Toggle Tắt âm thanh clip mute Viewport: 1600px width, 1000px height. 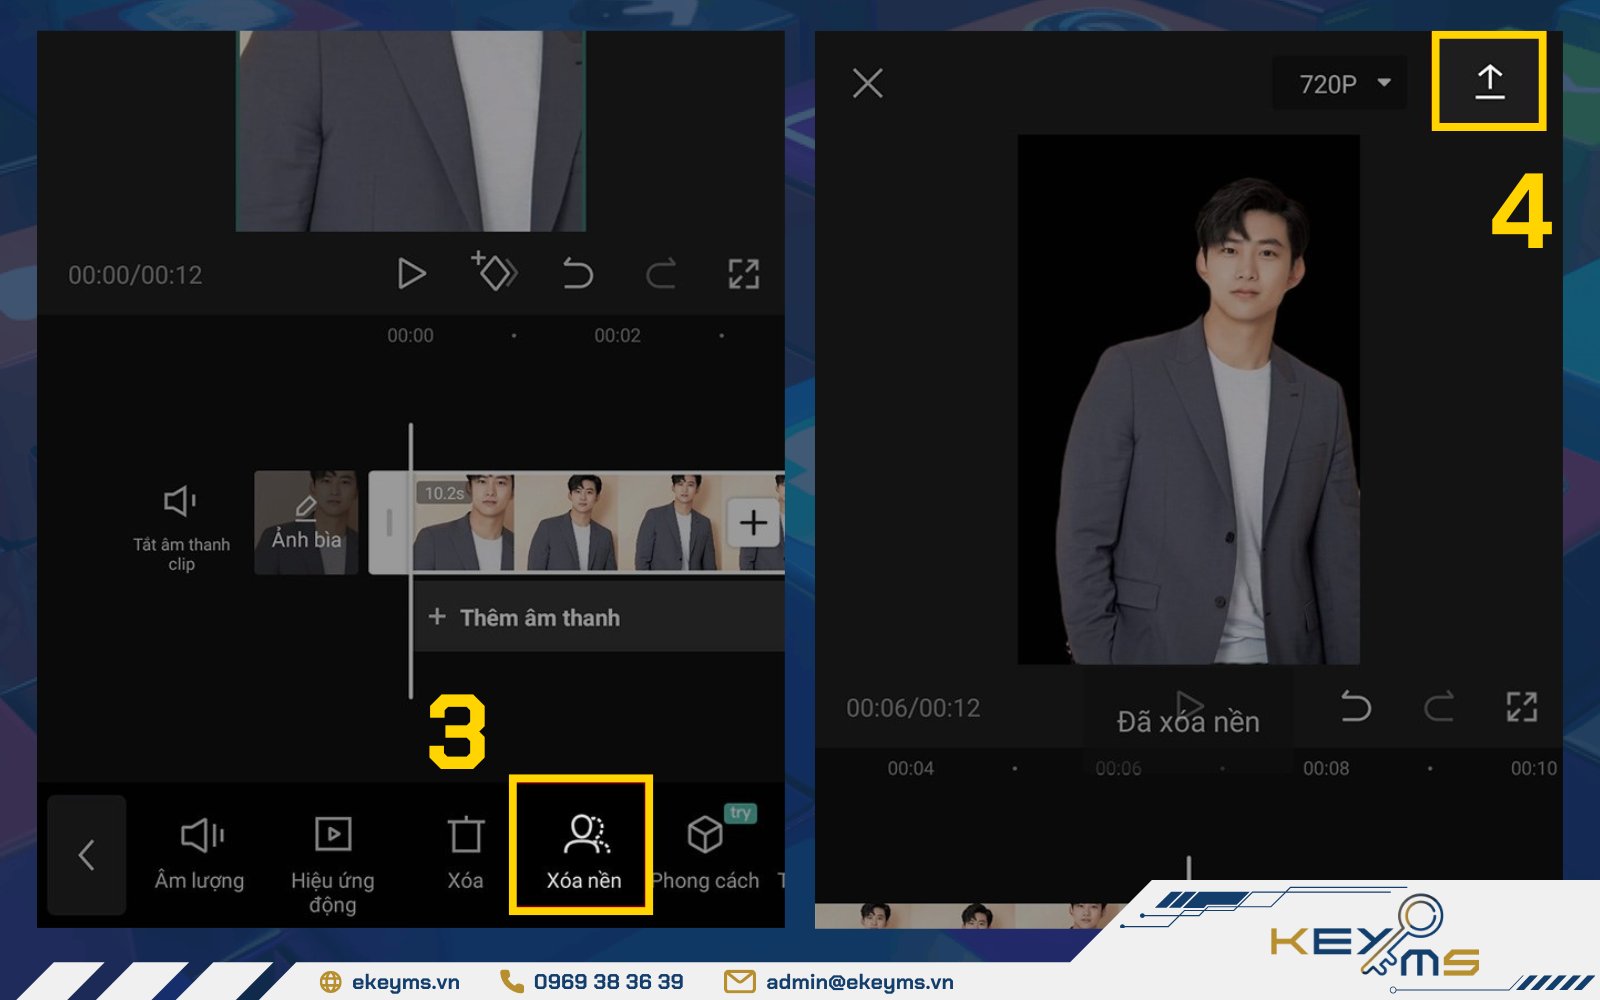pos(181,525)
